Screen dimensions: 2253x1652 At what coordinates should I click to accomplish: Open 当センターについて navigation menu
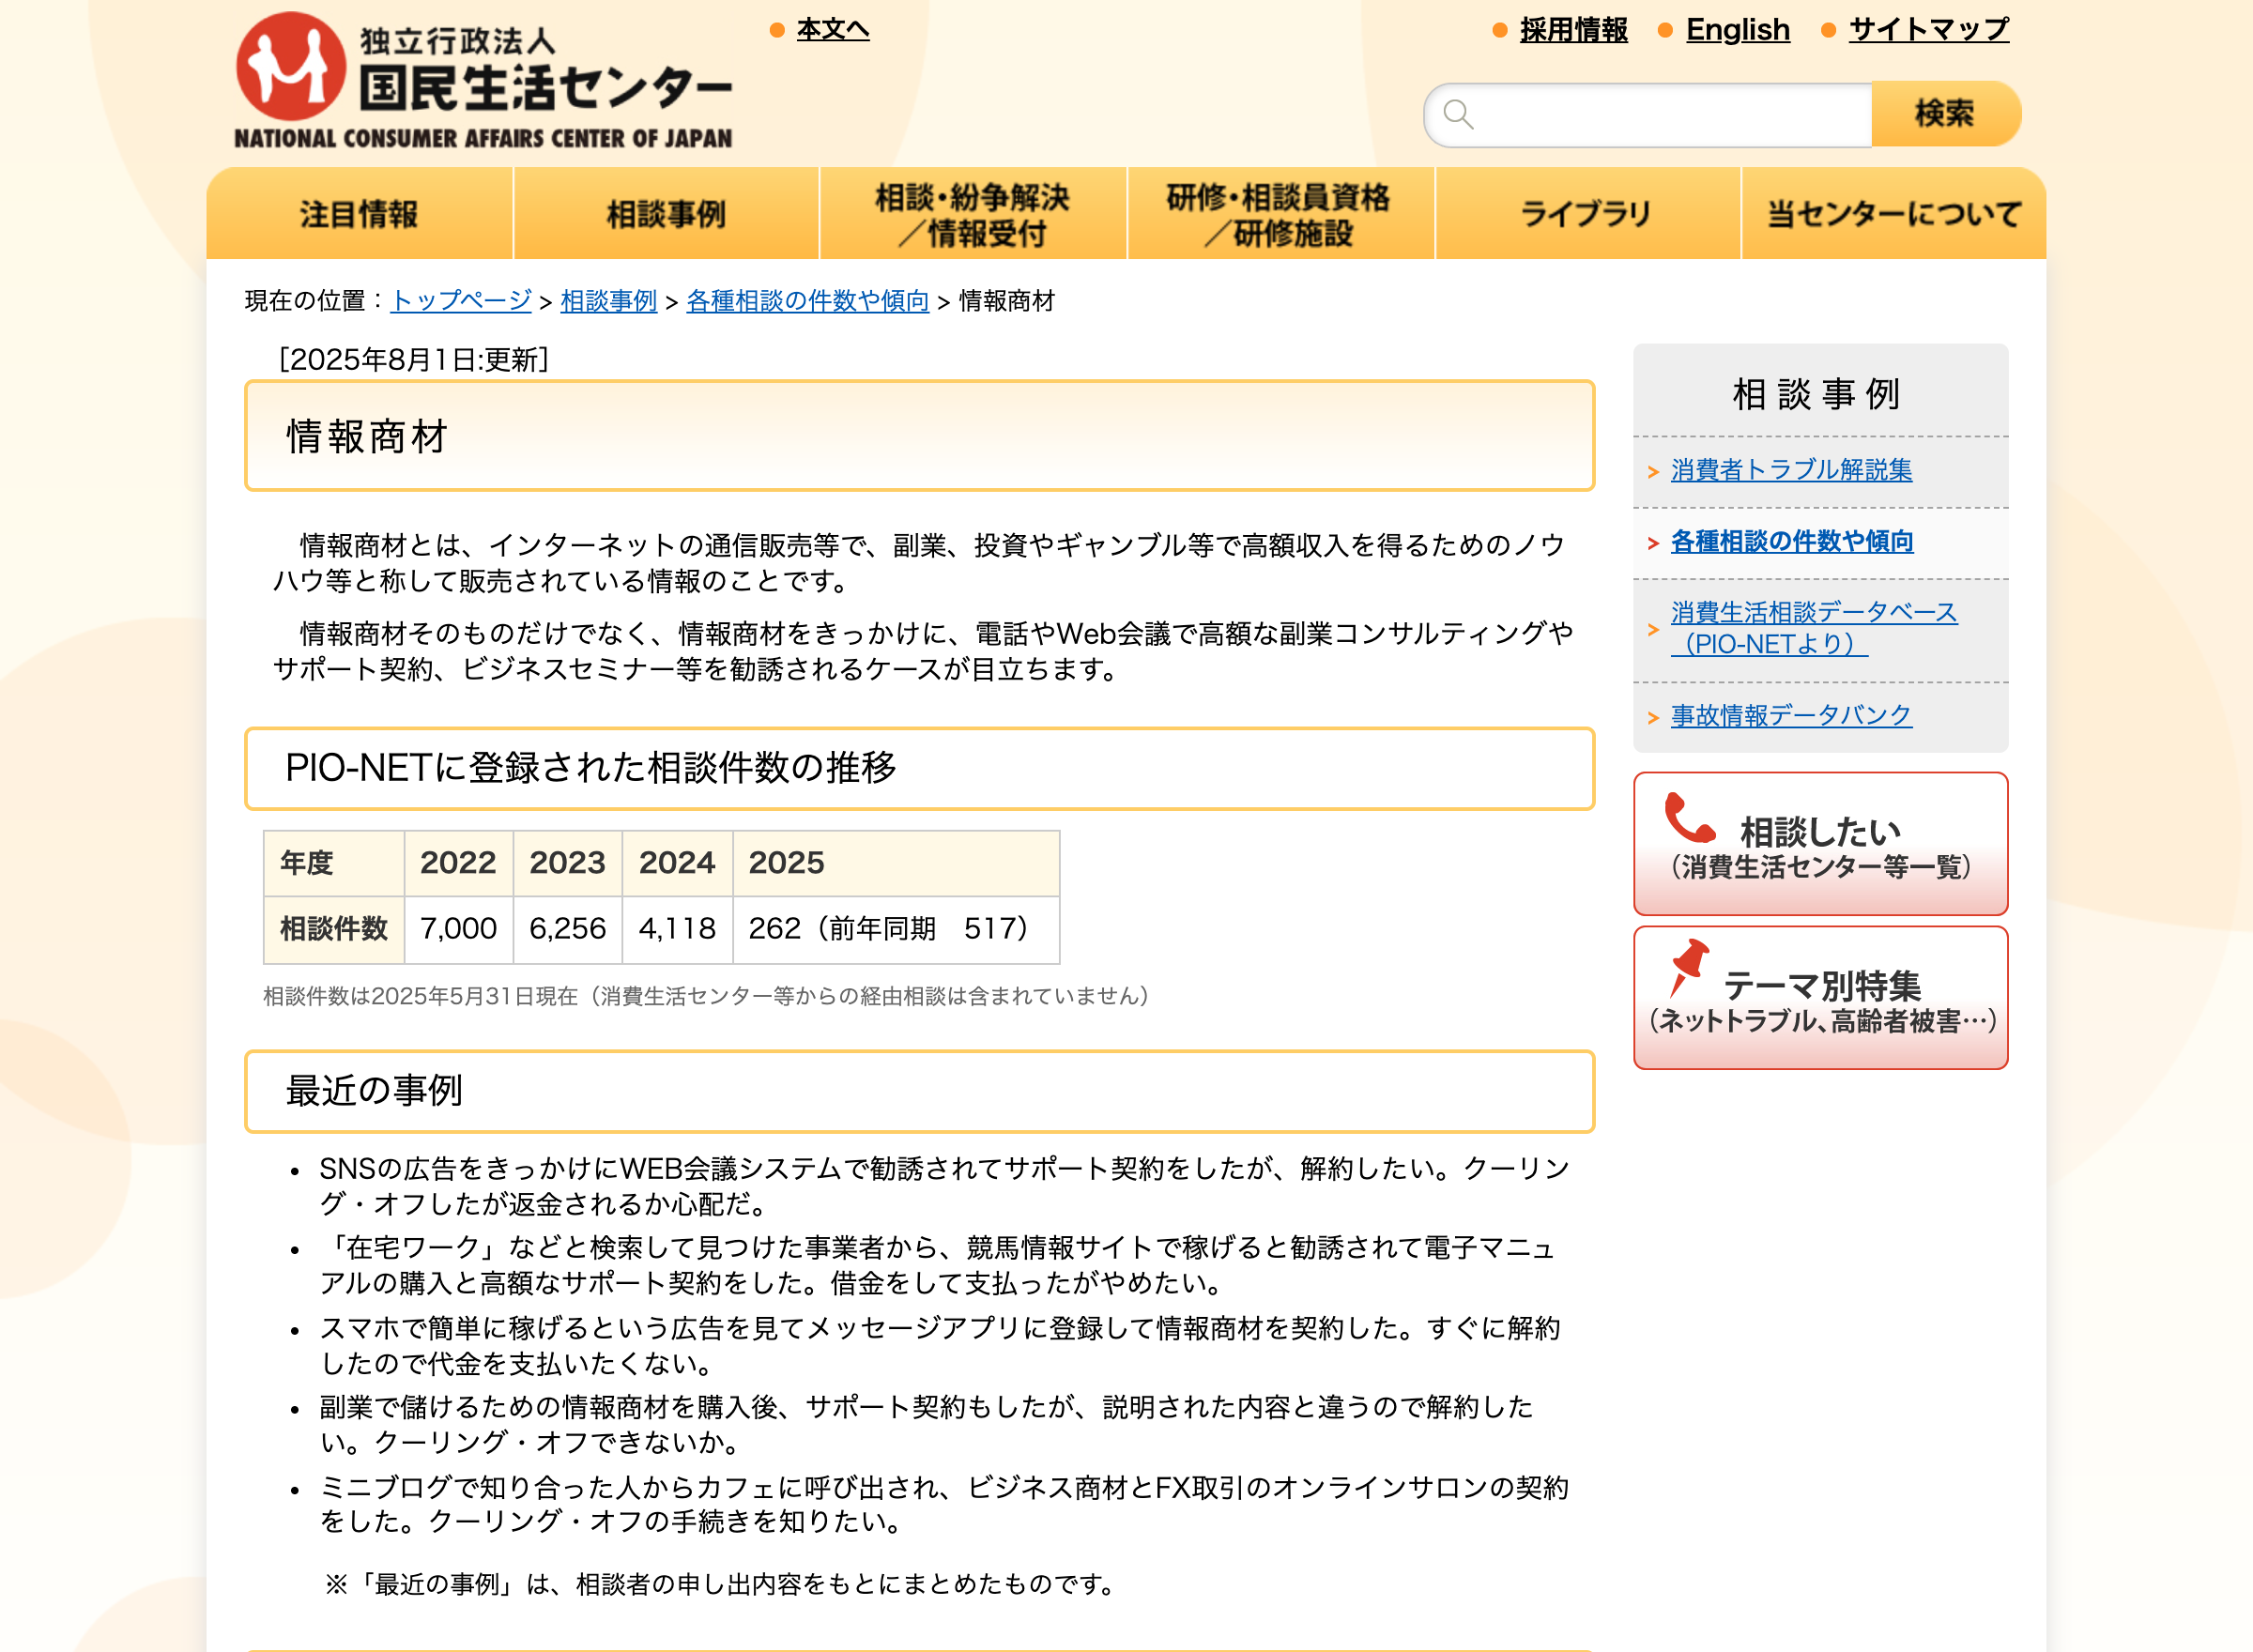point(1894,214)
